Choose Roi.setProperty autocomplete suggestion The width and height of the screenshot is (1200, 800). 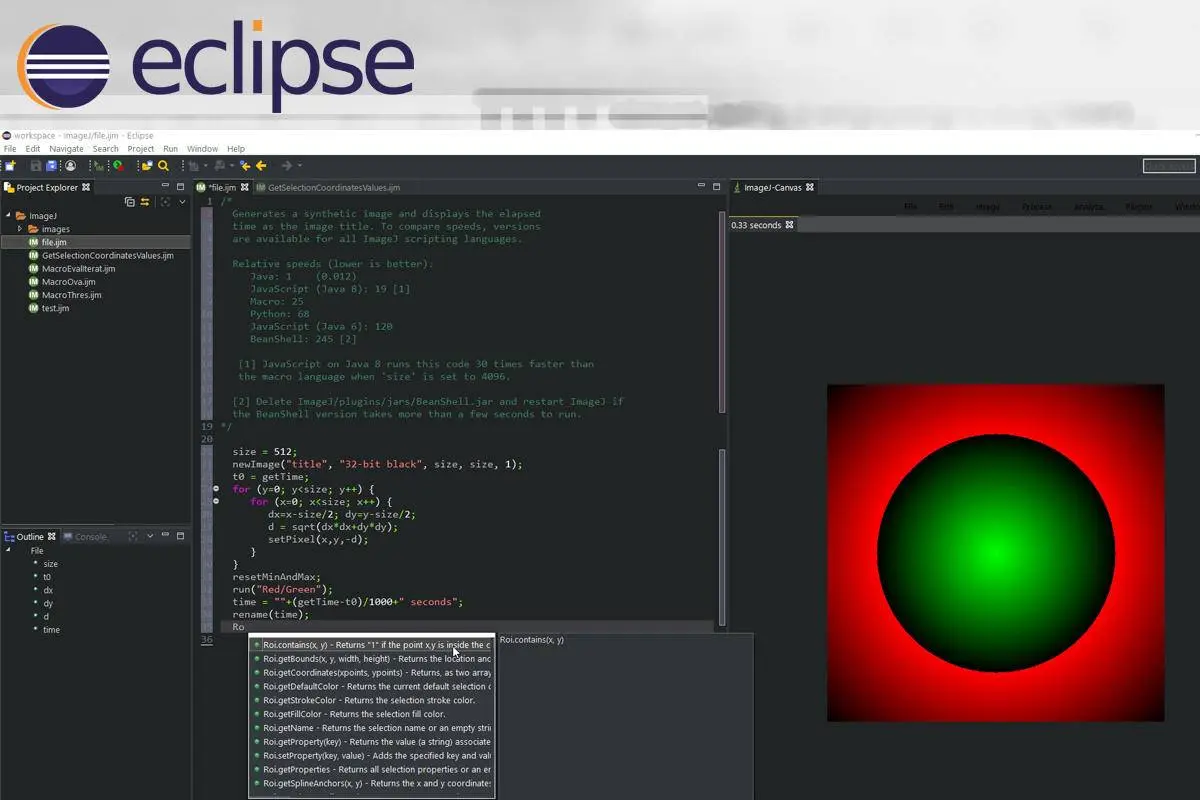(372, 755)
